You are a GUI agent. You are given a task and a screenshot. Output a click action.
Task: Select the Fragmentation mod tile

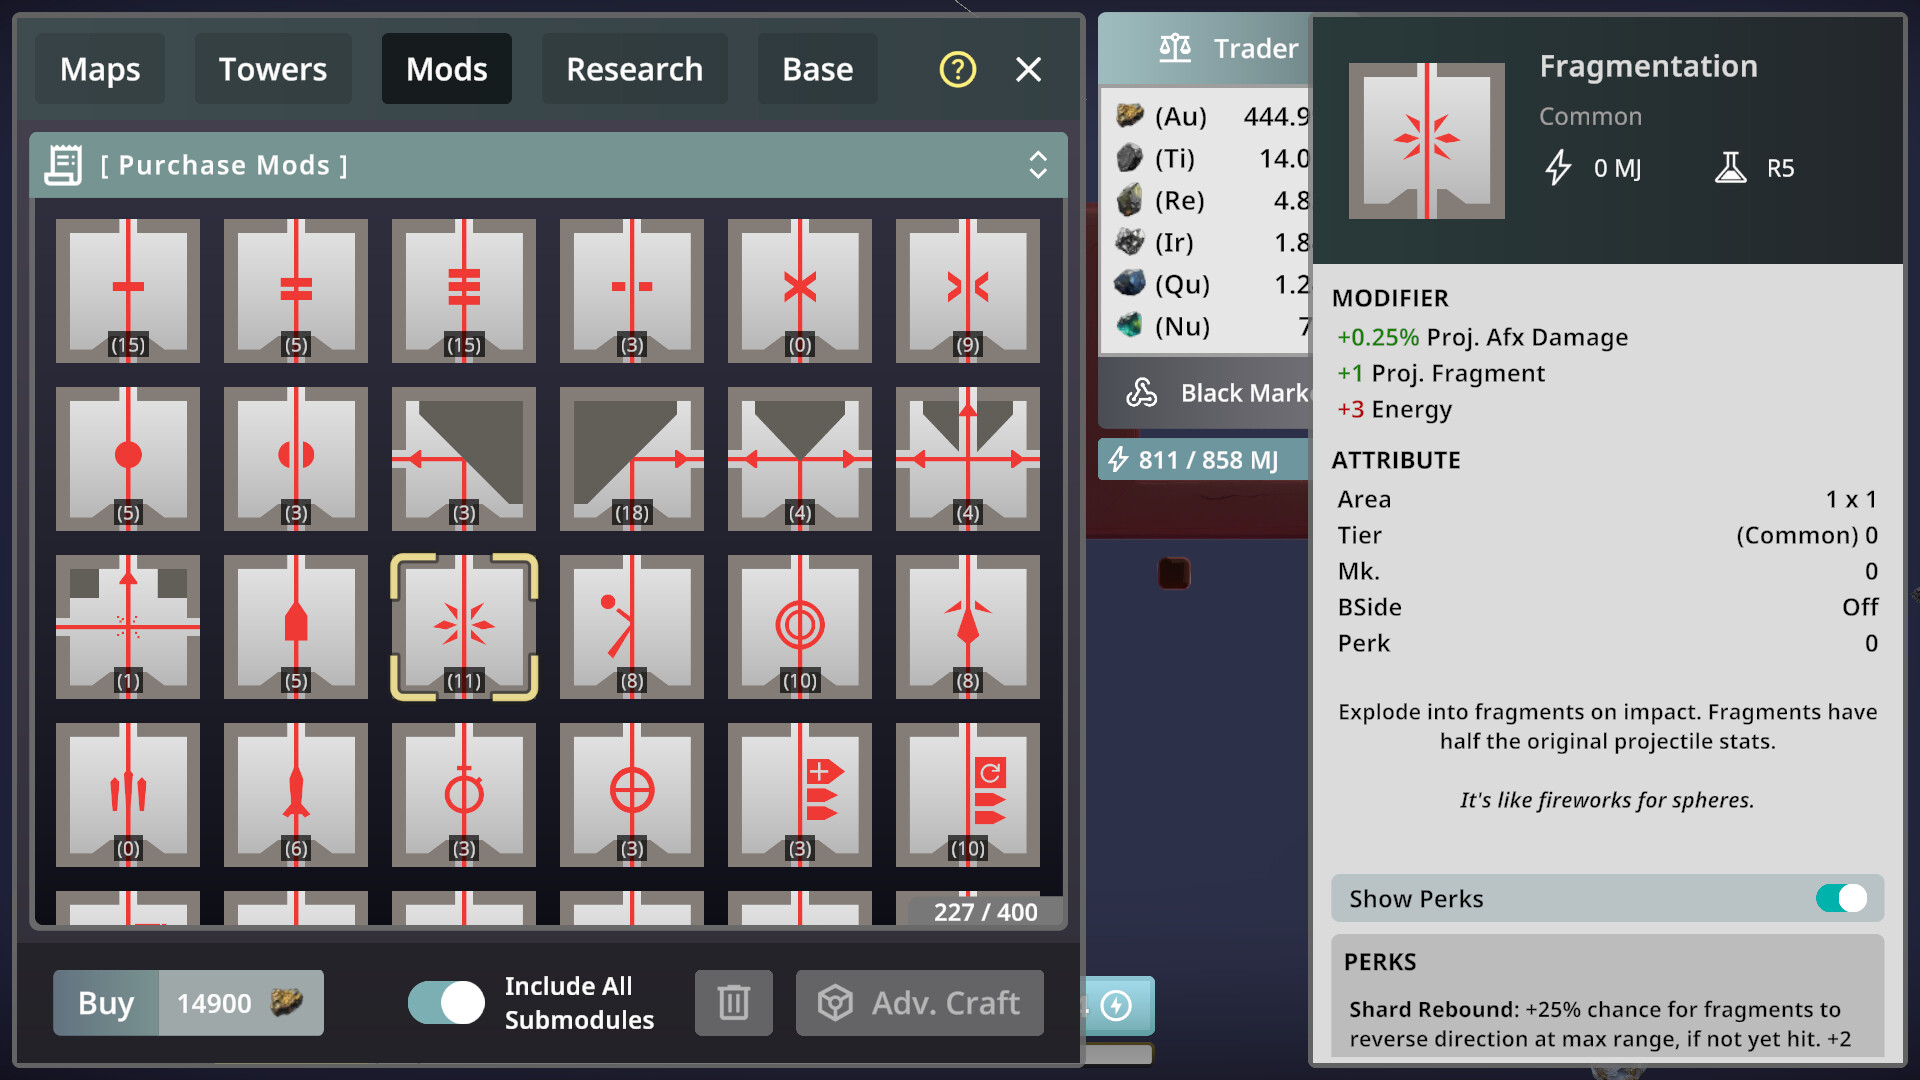coord(464,627)
